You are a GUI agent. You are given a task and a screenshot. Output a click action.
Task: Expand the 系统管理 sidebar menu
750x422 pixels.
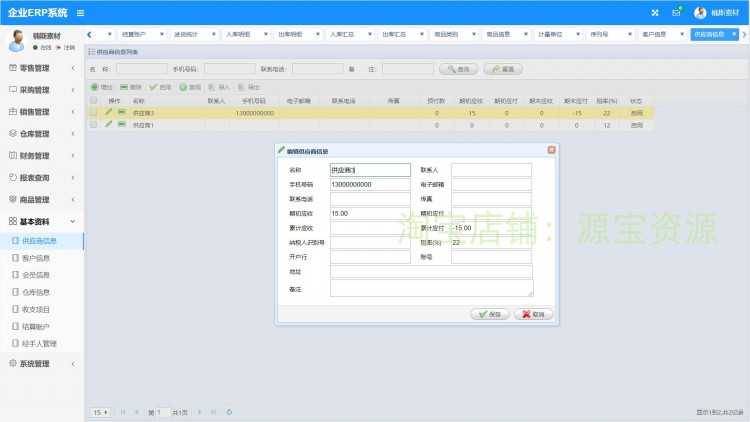pyautogui.click(x=42, y=364)
